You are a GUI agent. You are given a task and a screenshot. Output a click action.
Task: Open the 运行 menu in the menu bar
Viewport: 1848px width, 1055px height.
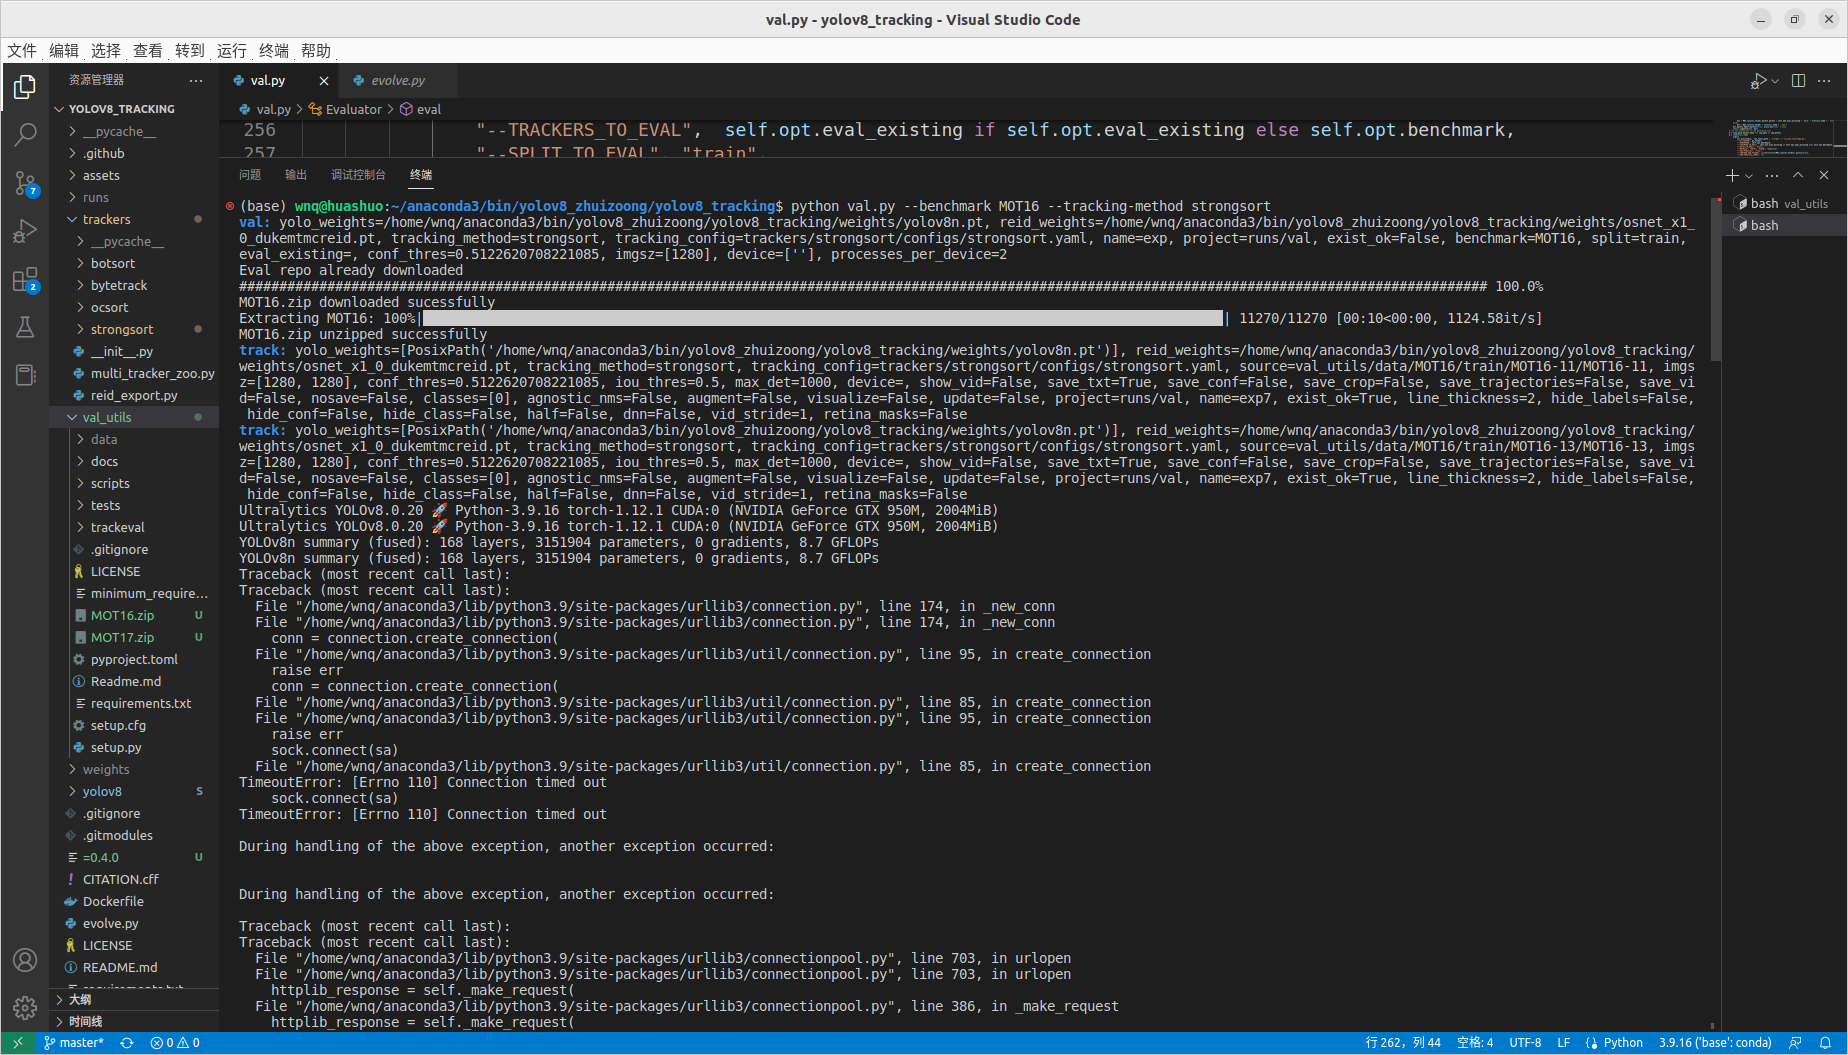231,51
